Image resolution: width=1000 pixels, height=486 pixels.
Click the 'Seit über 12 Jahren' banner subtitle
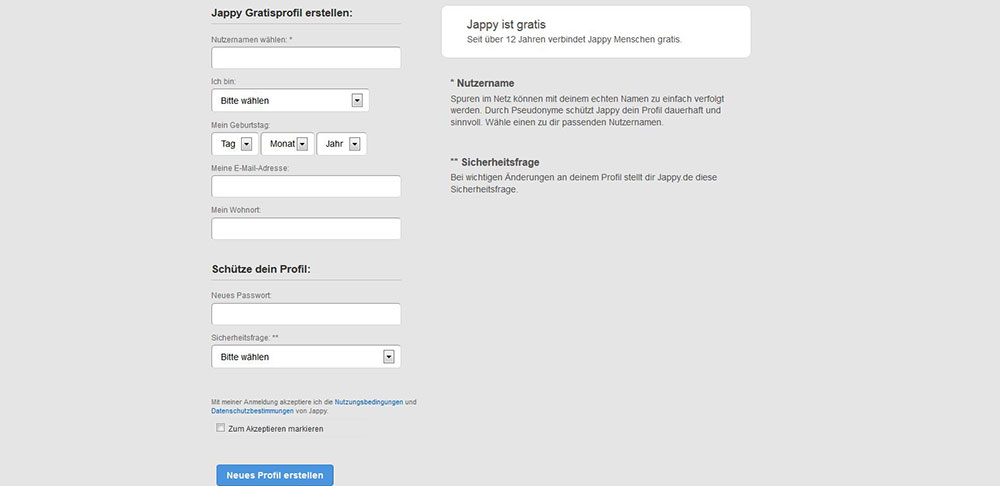tap(580, 40)
